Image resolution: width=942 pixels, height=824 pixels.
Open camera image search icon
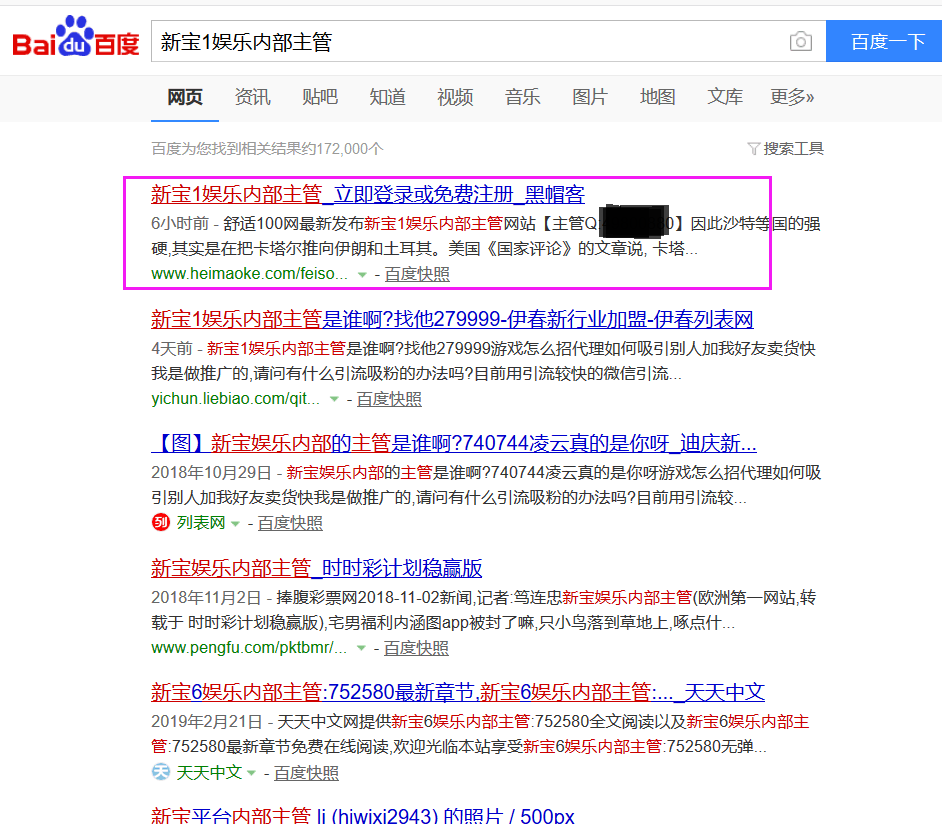800,41
